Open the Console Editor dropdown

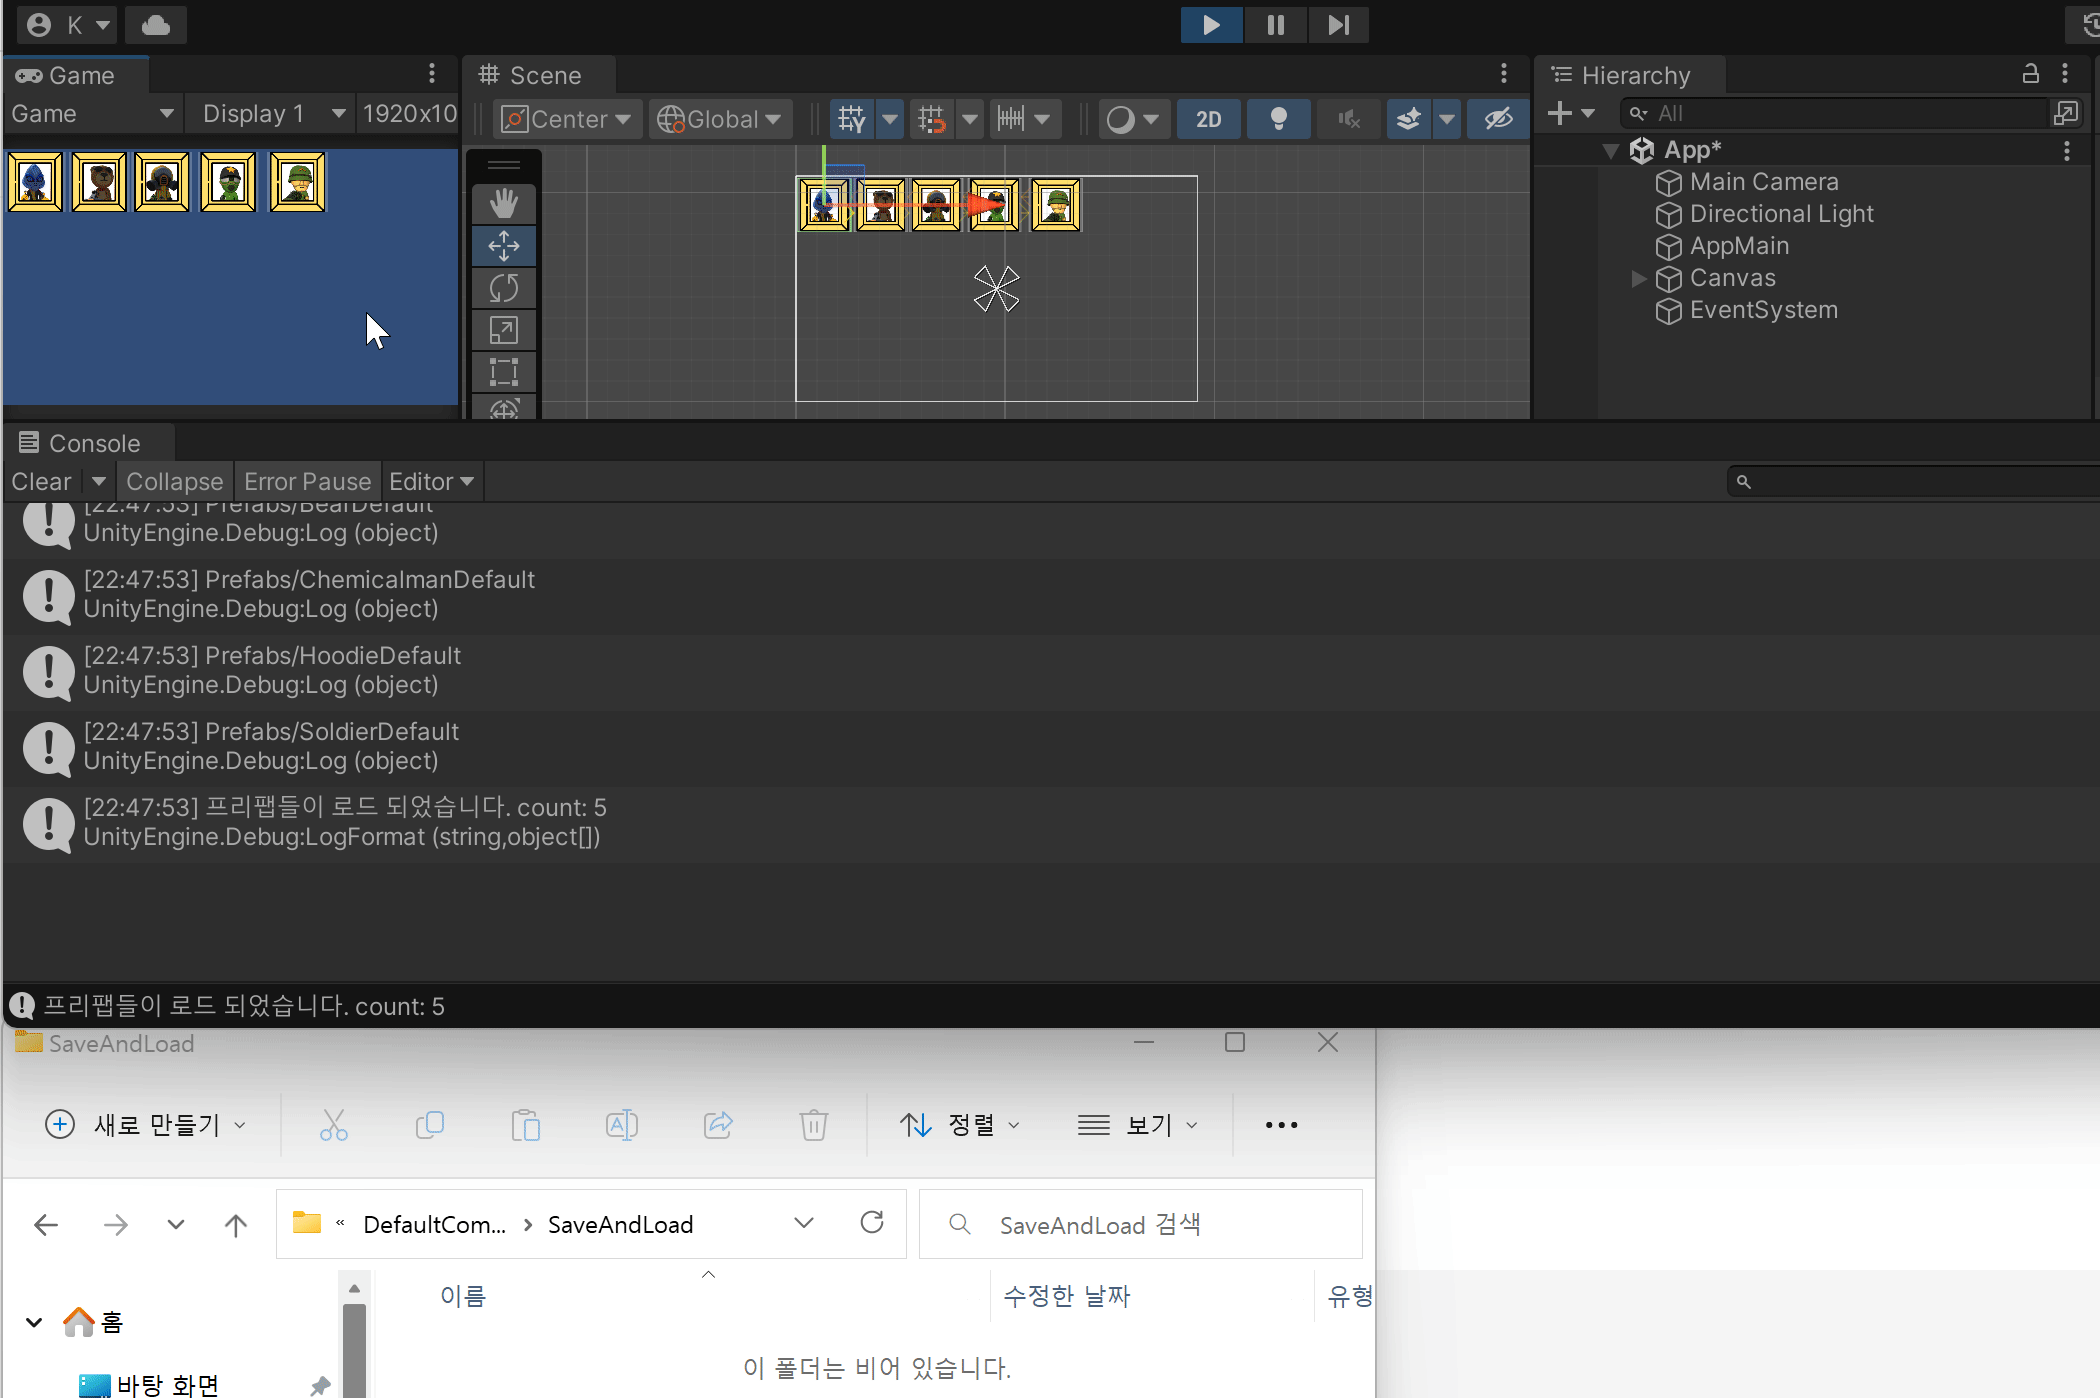(431, 482)
